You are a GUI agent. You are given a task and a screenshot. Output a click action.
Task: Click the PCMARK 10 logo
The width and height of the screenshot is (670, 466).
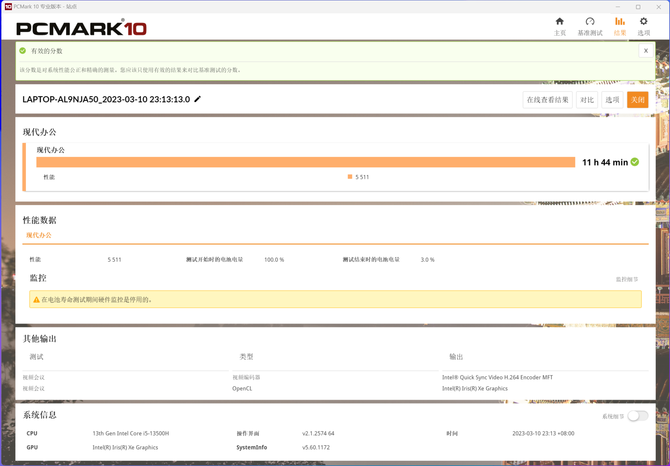pyautogui.click(x=81, y=28)
